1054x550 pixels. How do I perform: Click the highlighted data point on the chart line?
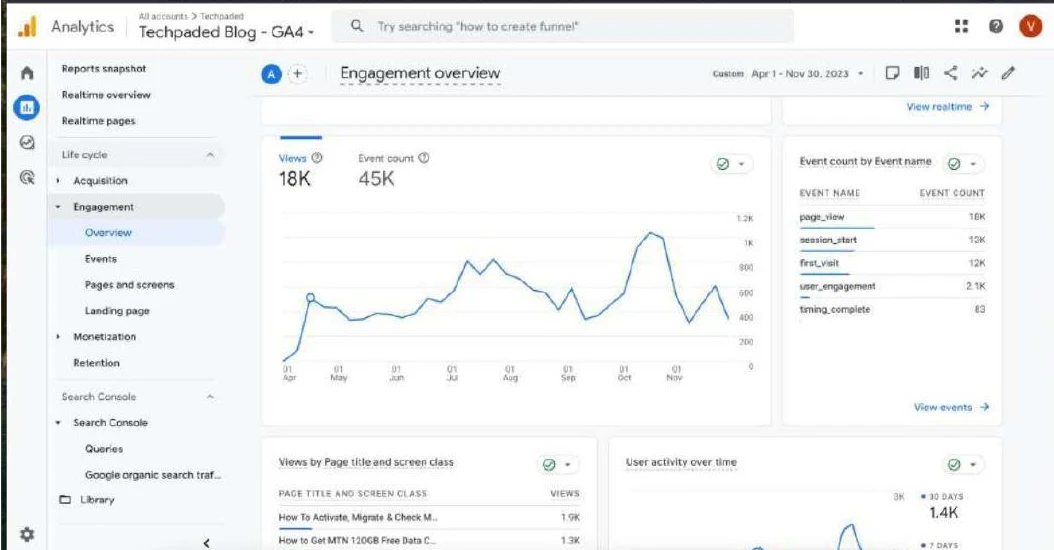coord(311,297)
